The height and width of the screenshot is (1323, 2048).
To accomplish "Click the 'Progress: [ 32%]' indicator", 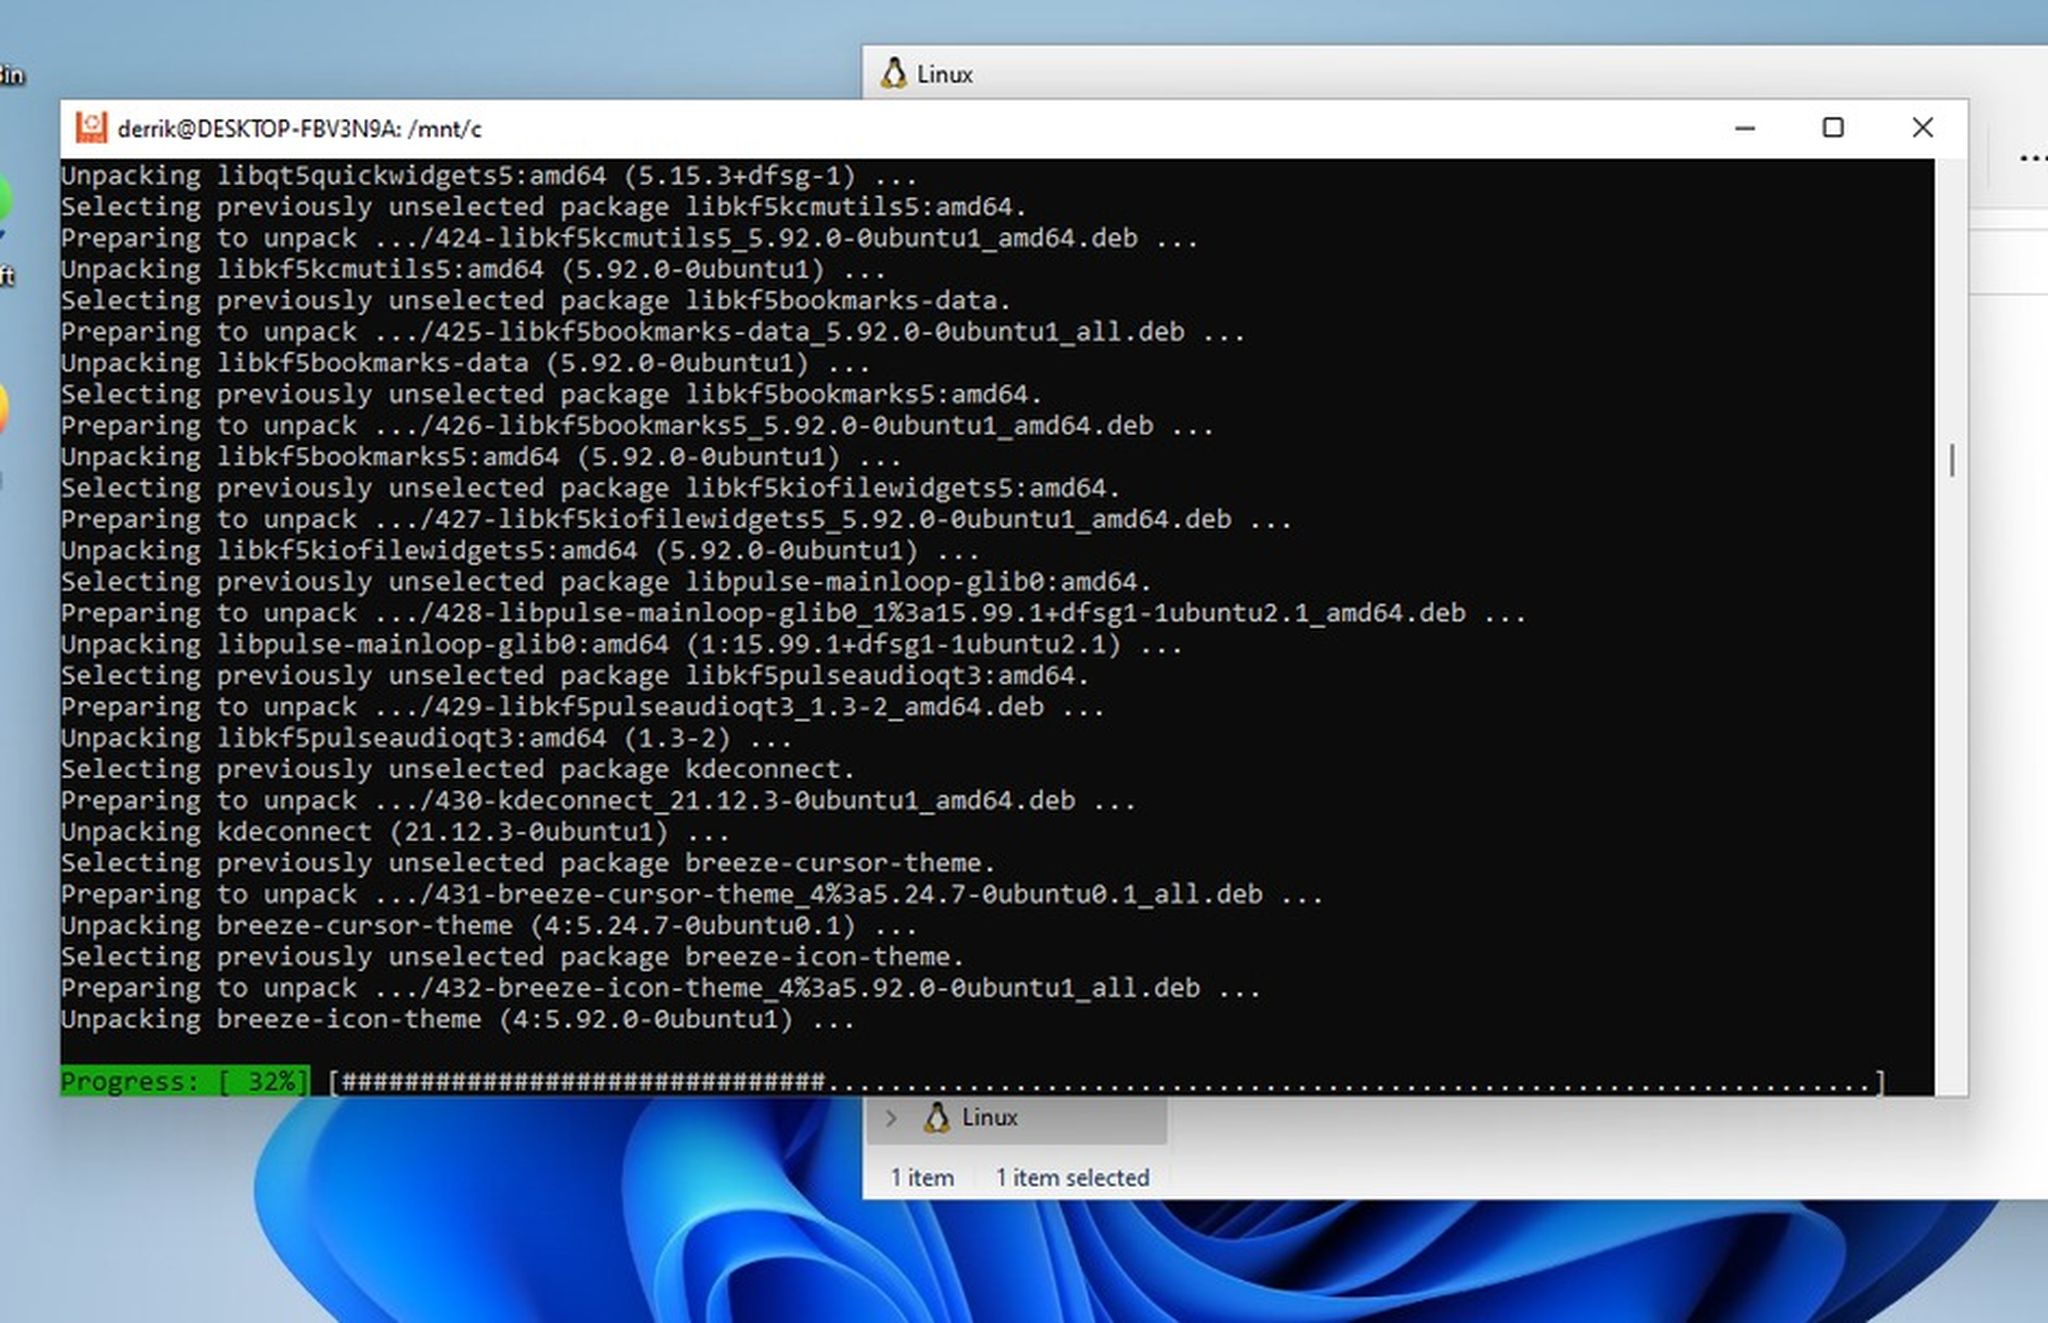I will pos(185,1081).
